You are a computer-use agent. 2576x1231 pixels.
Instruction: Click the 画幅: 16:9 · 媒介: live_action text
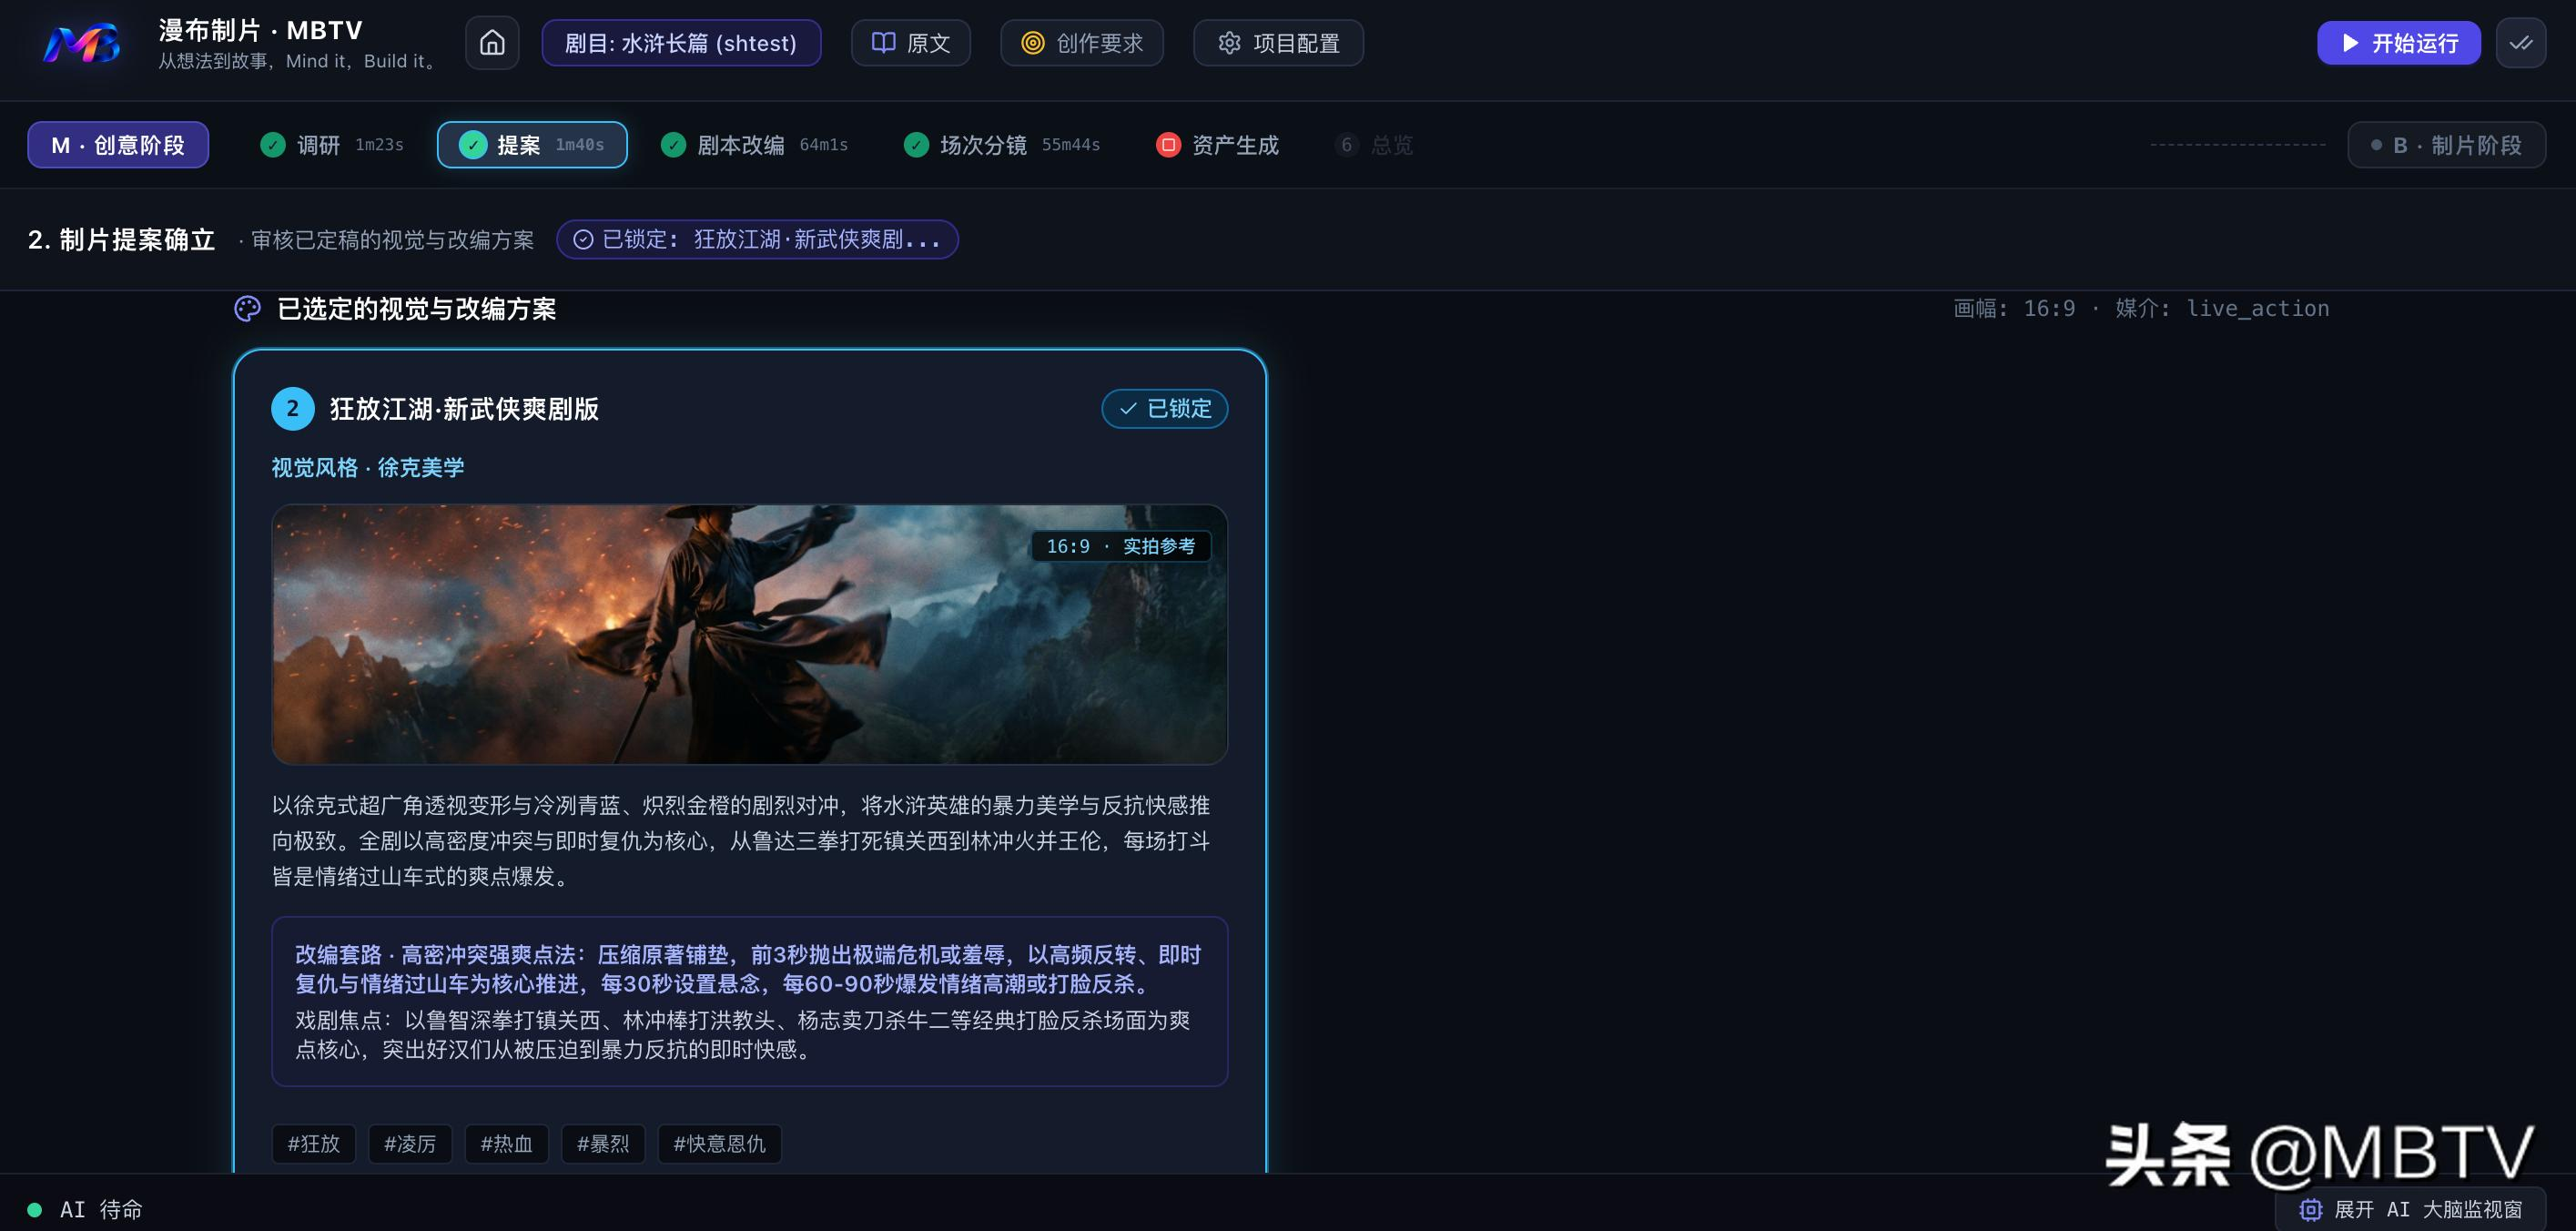click(2141, 309)
